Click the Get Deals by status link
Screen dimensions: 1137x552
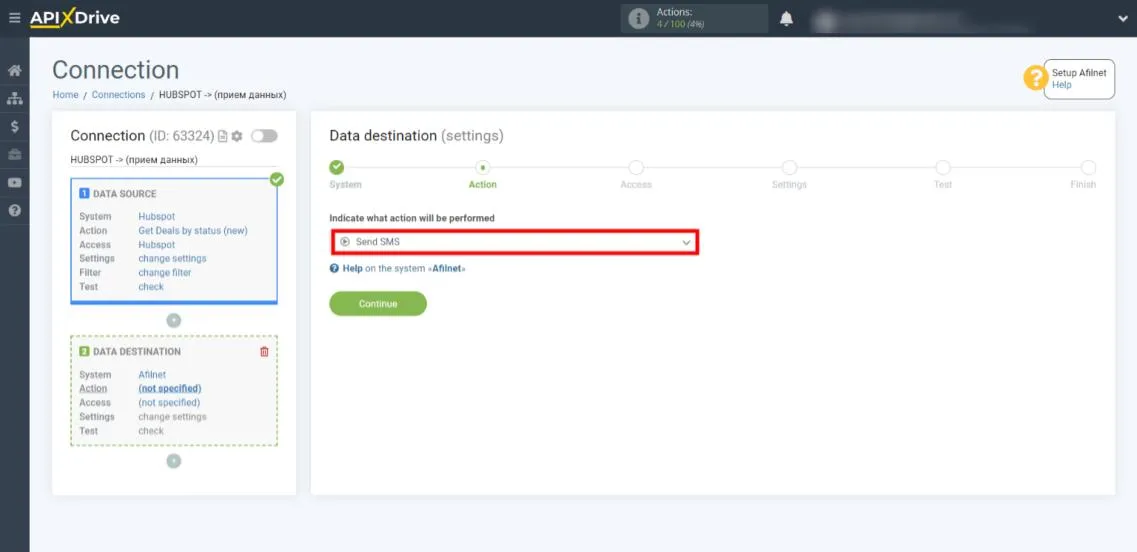pyautogui.click(x=192, y=231)
